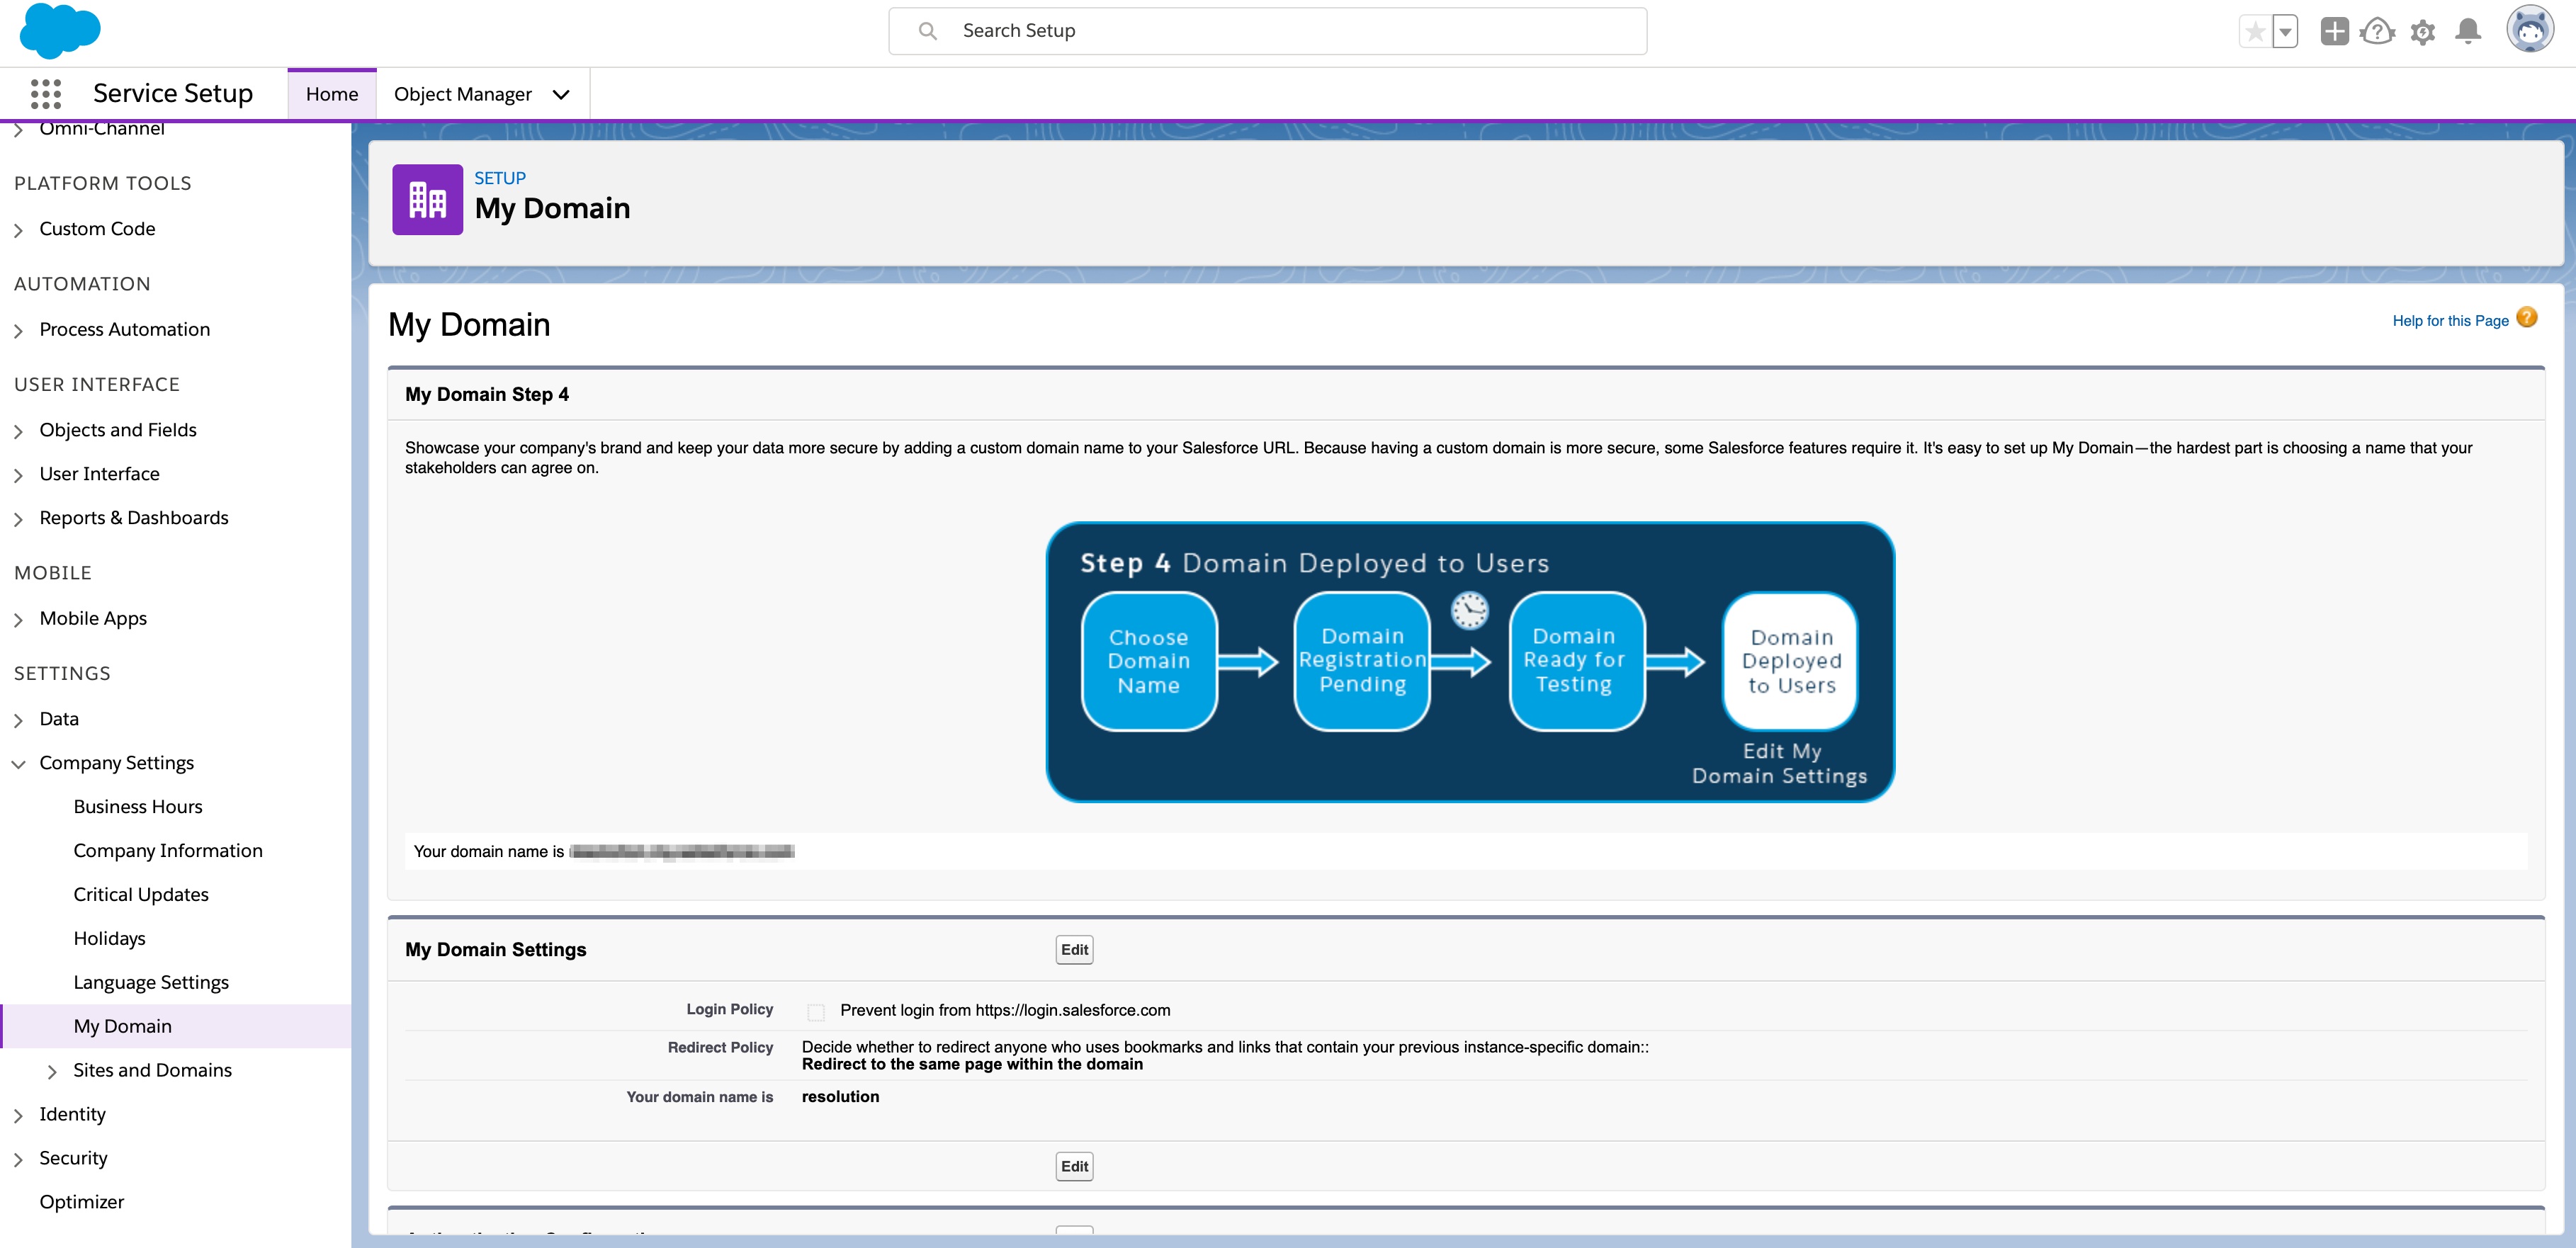Click the Choose Domain Name step box
The height and width of the screenshot is (1248, 2576).
click(x=1149, y=661)
